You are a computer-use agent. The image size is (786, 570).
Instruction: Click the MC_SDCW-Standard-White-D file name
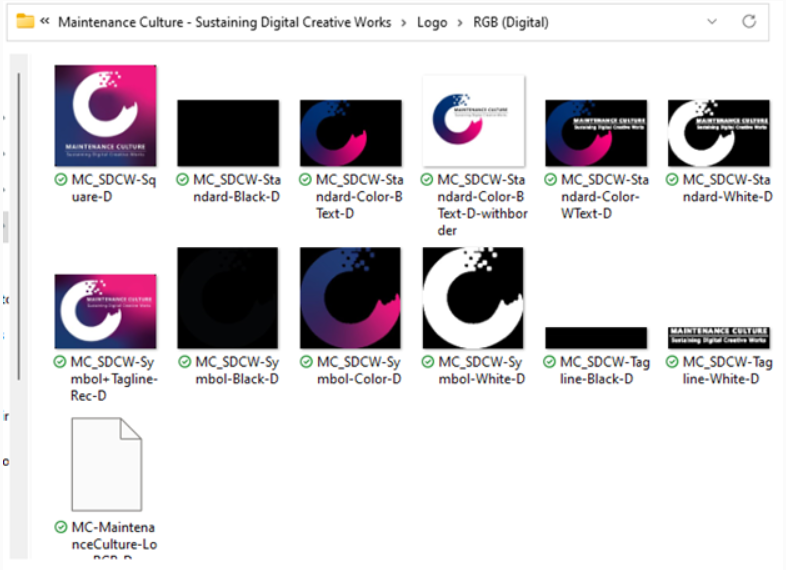click(x=727, y=188)
